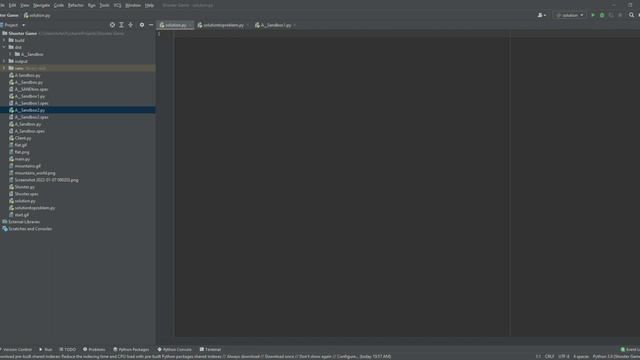The width and height of the screenshot is (640, 360).
Task: Expand the build folder
Action: 4,40
